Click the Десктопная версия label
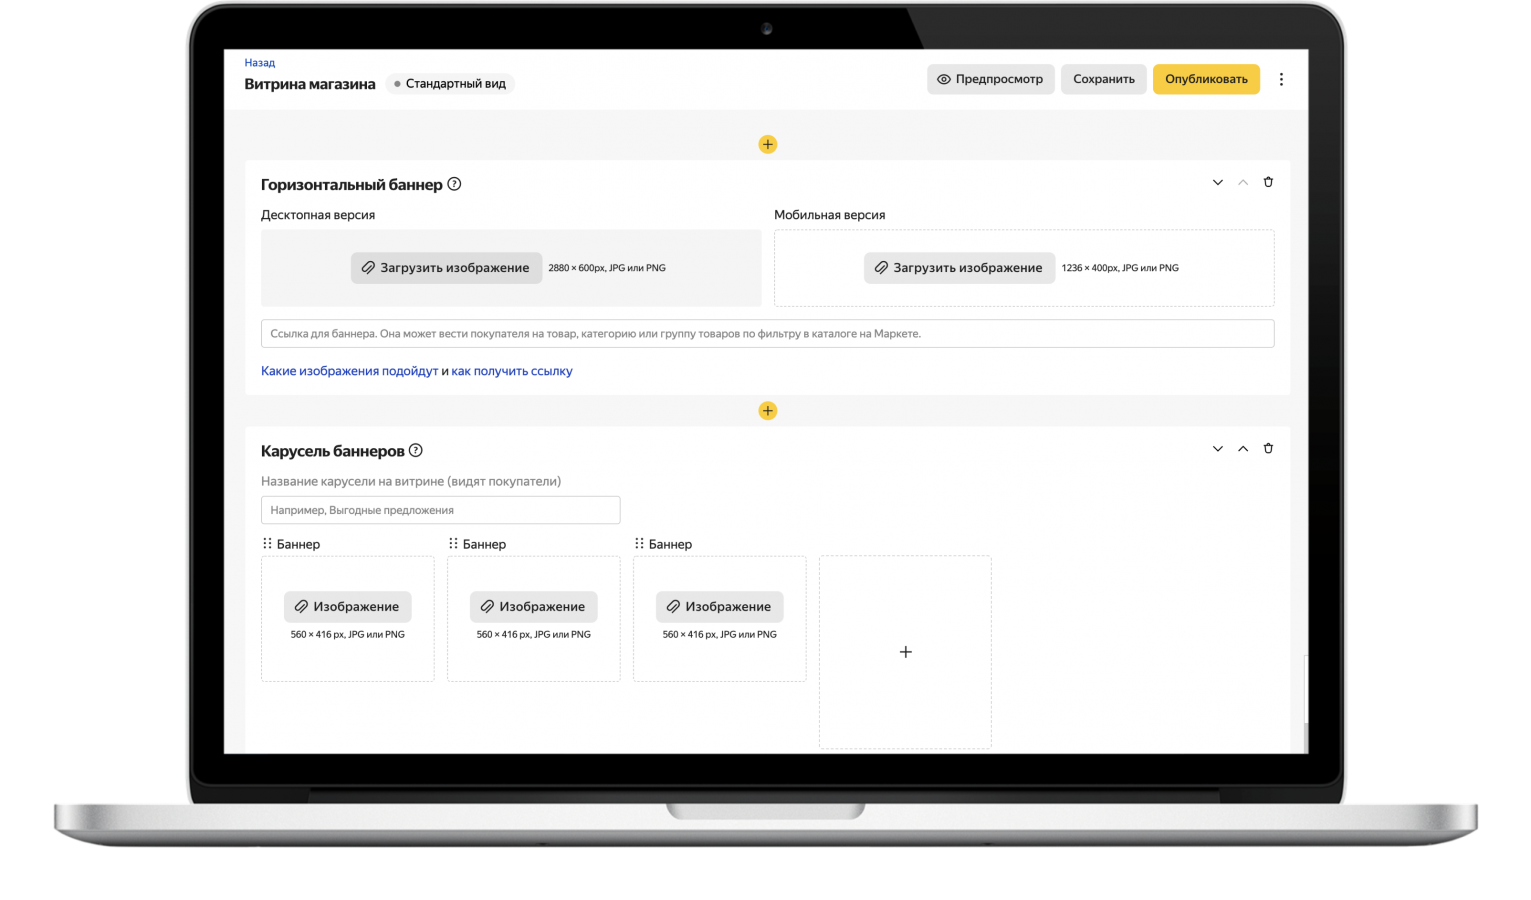Image resolution: width=1531 pixels, height=900 pixels. (318, 215)
